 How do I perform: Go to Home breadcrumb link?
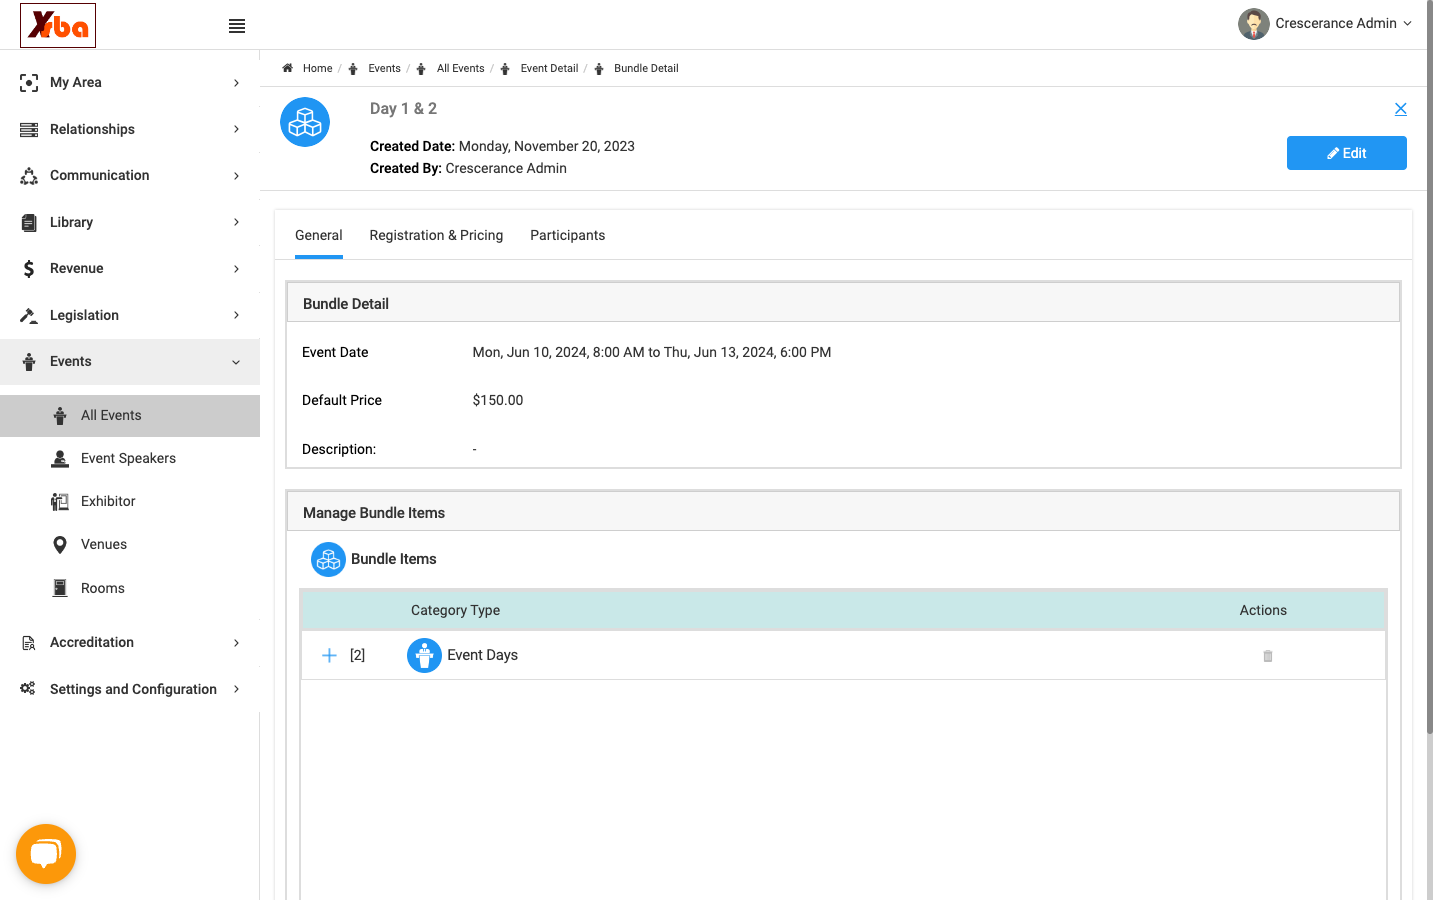317,69
